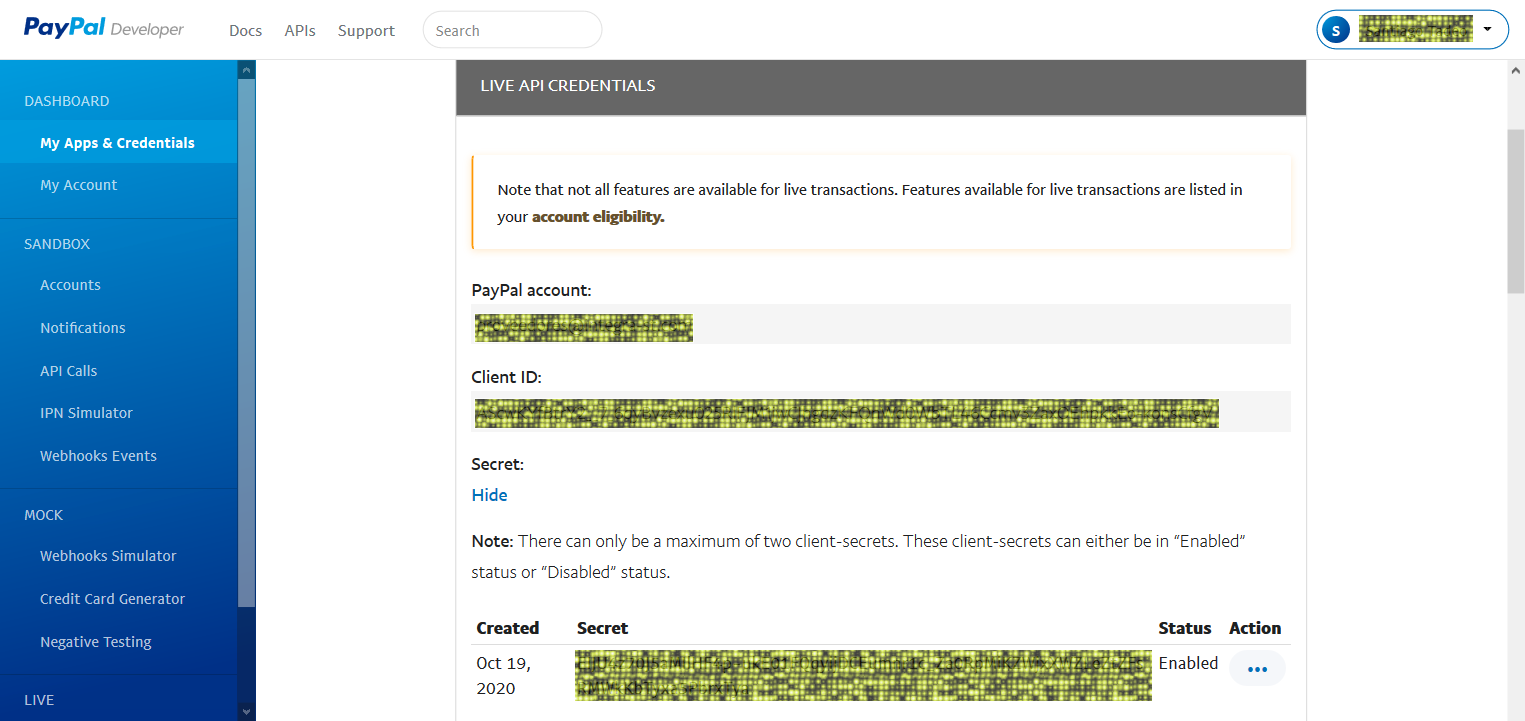Open My Account in sidebar
The width and height of the screenshot is (1525, 721).
78,185
